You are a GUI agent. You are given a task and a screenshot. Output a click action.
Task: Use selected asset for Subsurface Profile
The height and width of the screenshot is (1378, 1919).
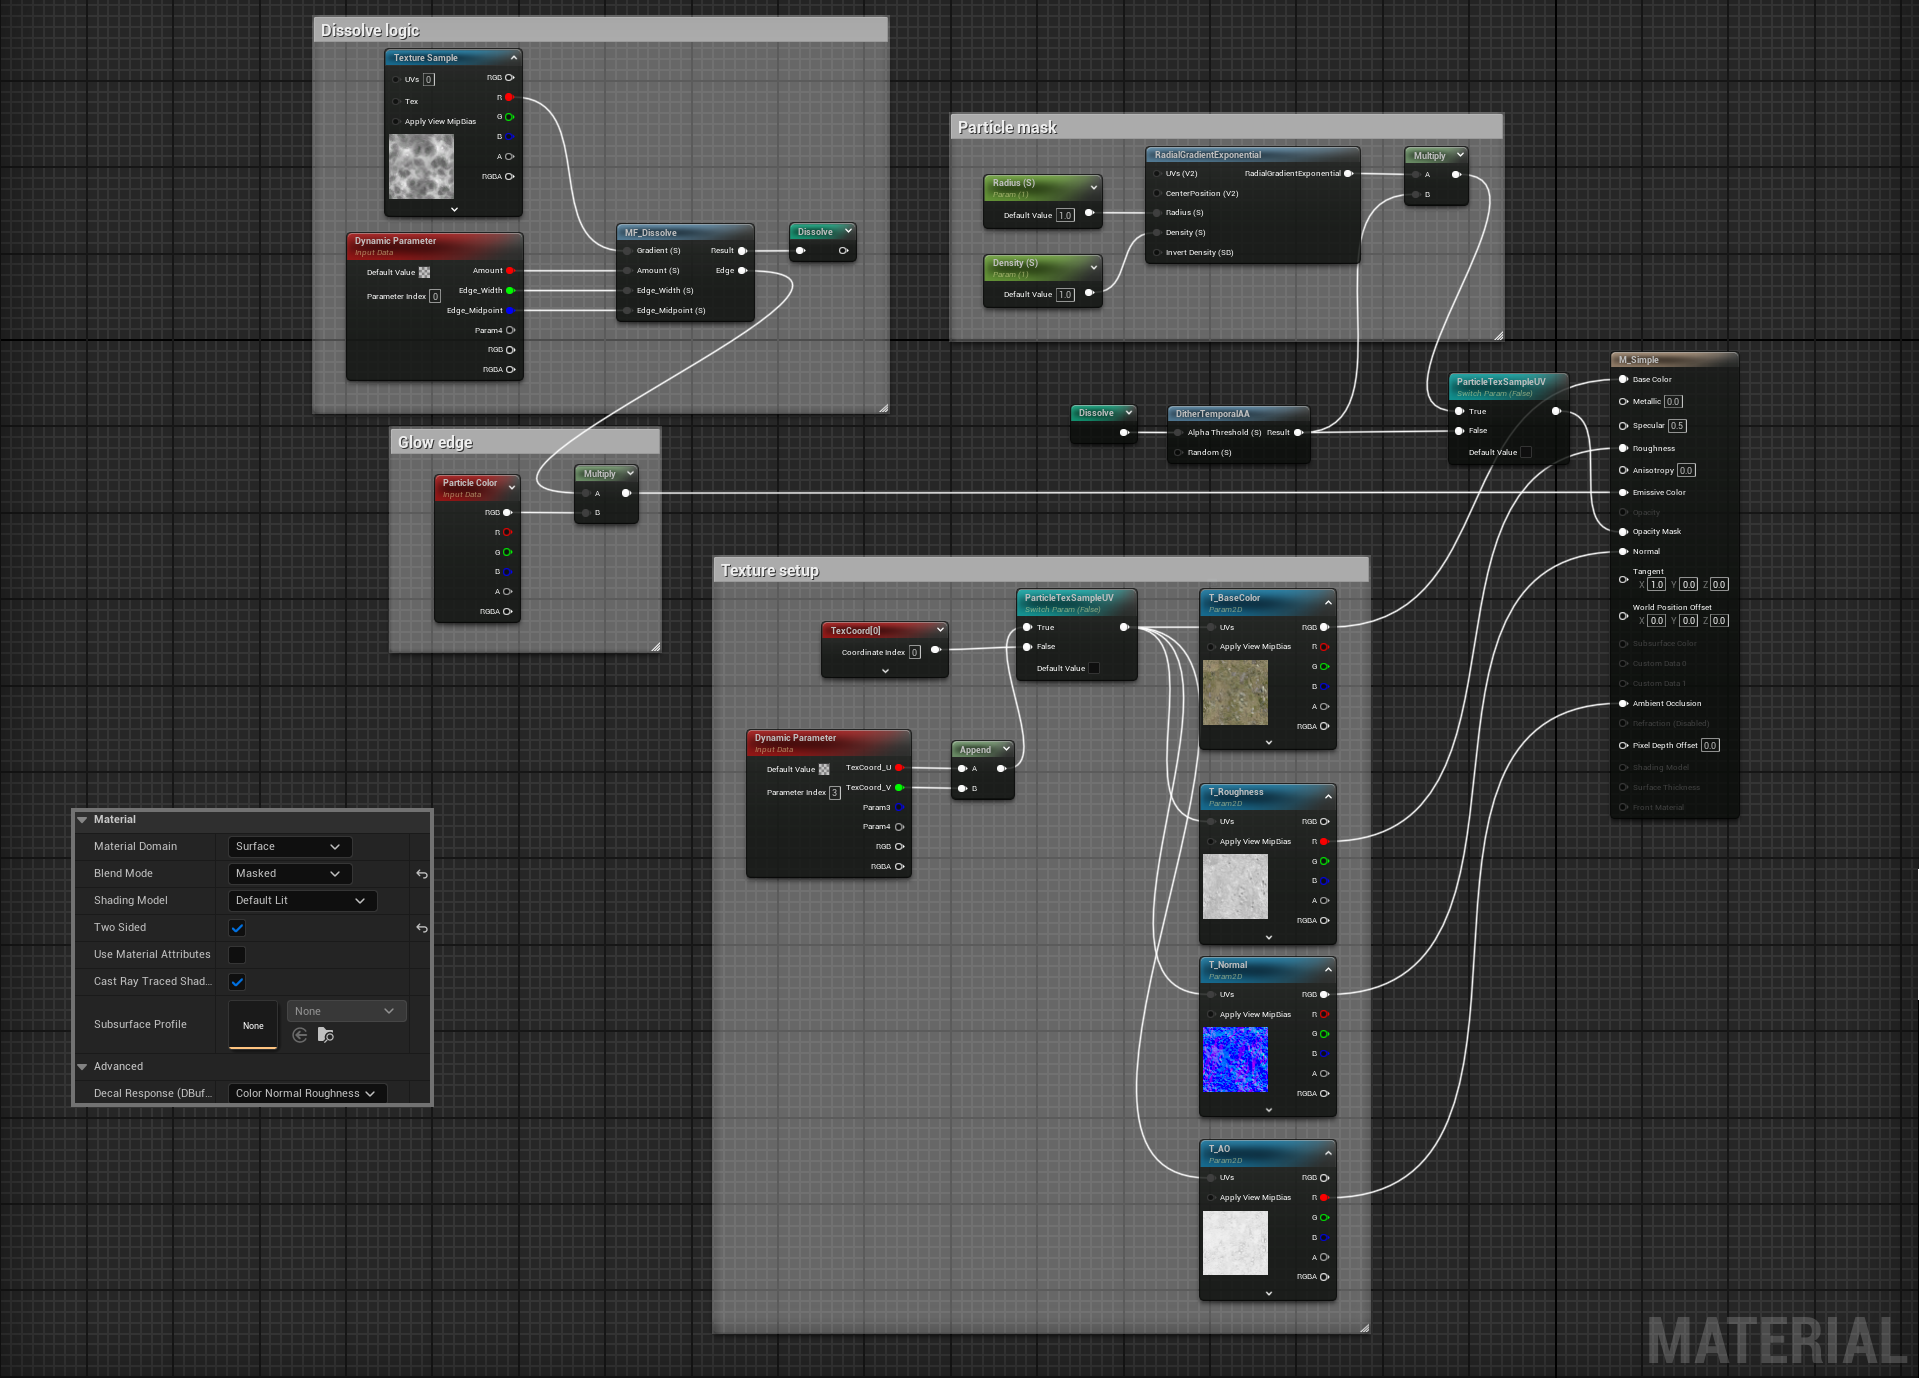(x=300, y=1035)
